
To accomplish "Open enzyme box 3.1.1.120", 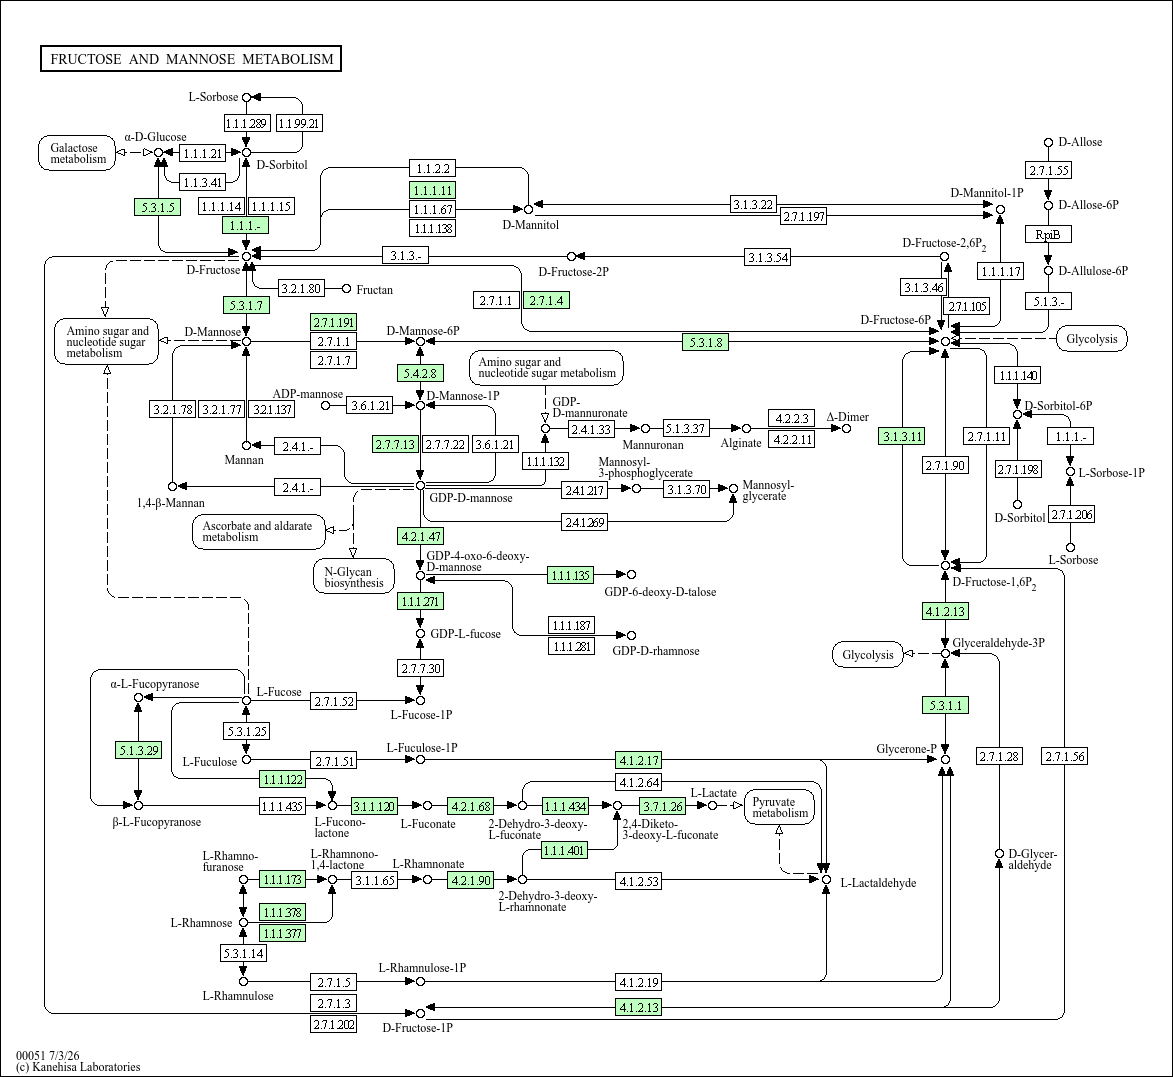I will click(x=374, y=806).
